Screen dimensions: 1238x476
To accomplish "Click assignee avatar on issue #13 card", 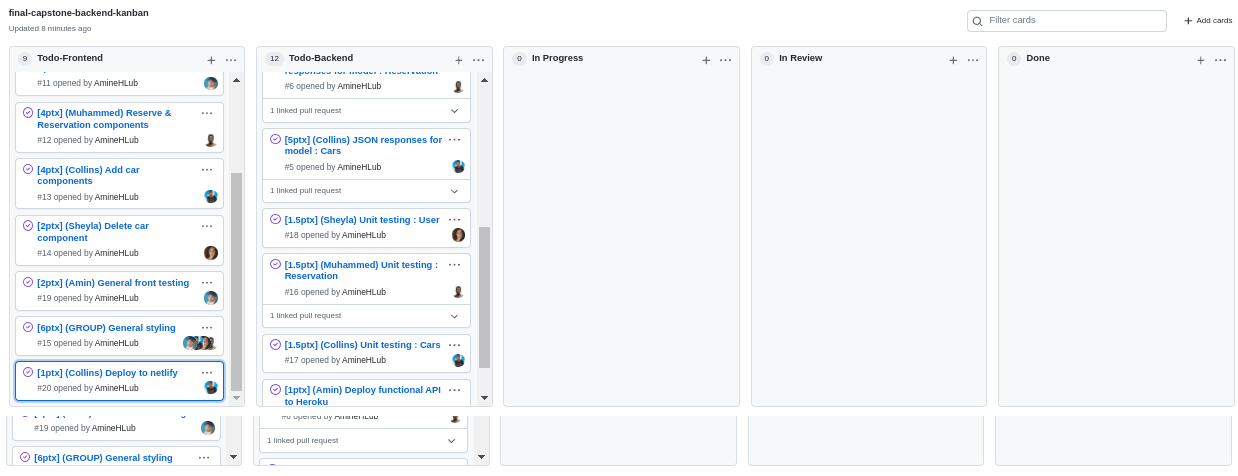I will tap(211, 197).
